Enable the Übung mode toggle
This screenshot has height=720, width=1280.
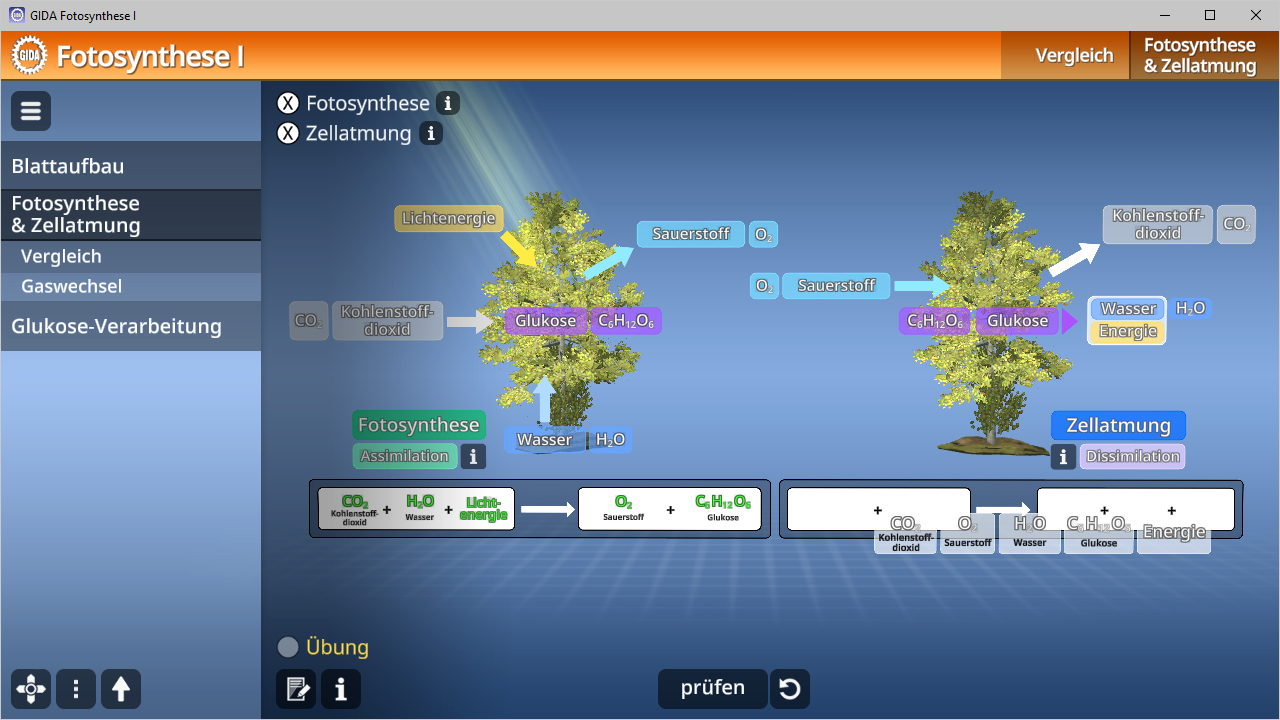point(288,647)
